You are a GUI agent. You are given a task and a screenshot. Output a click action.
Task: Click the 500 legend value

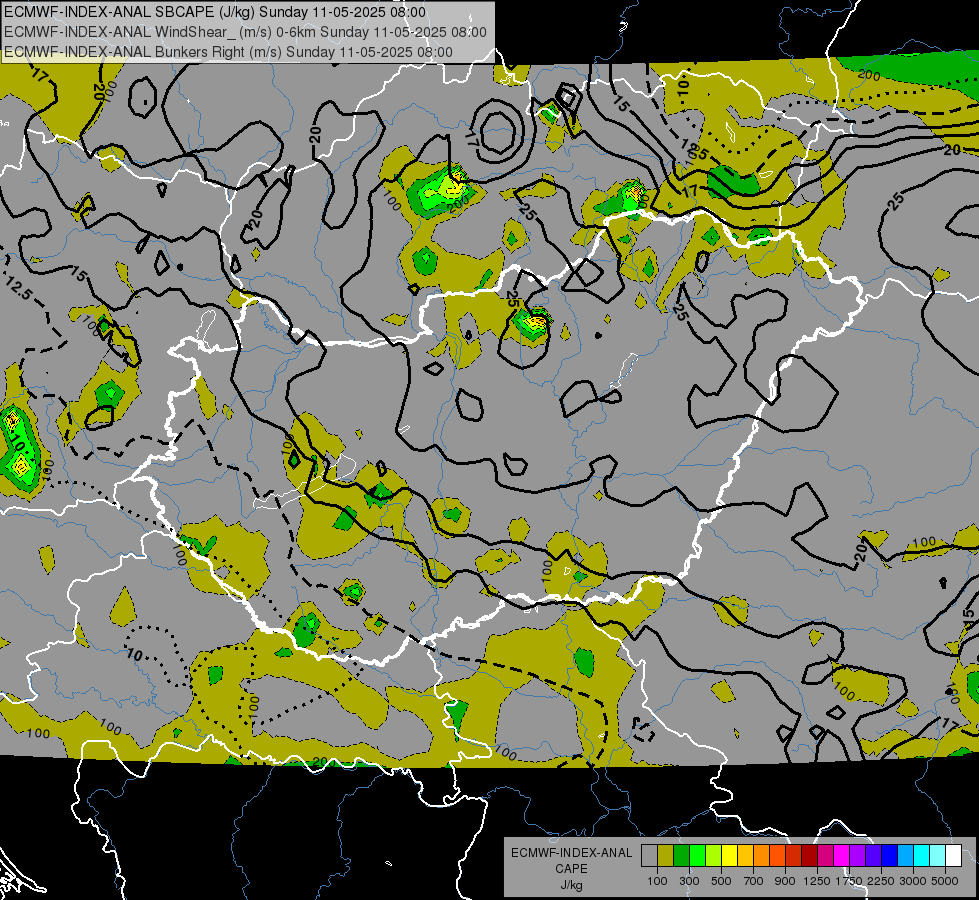[721, 881]
